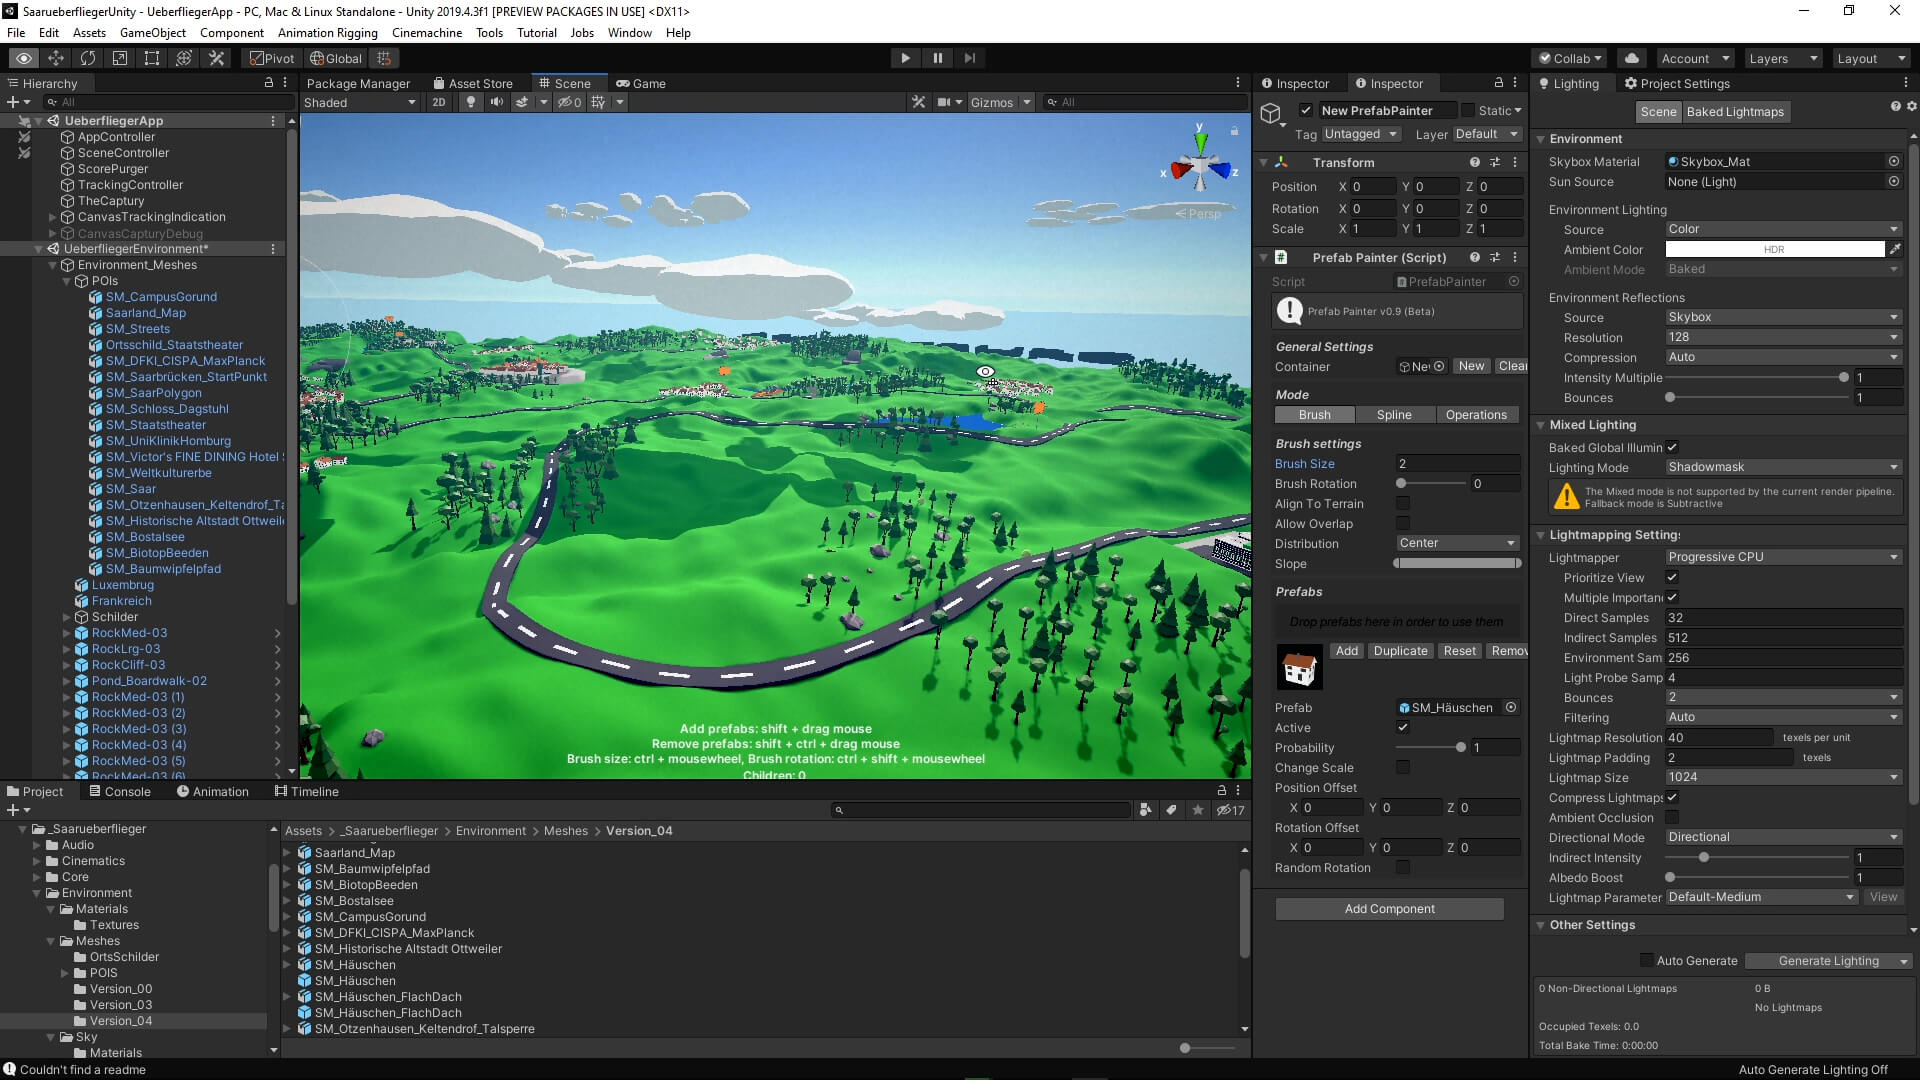Select the combined Transform tool
The image size is (1920, 1080).
pos(184,58)
